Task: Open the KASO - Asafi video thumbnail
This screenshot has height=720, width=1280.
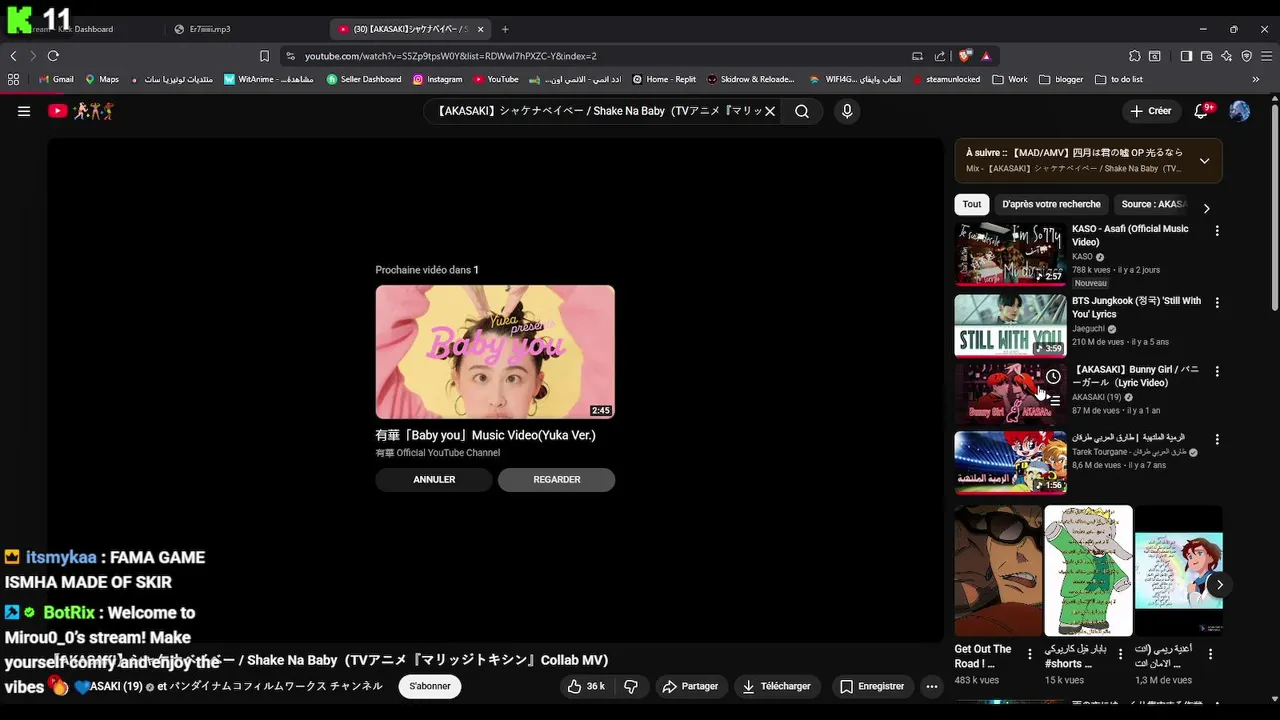Action: tap(1010, 254)
